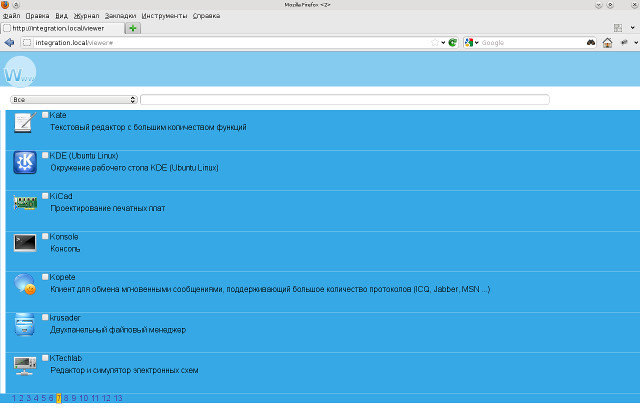The image size is (640, 411).
Task: Open the Файл menu
Action: click(11, 16)
